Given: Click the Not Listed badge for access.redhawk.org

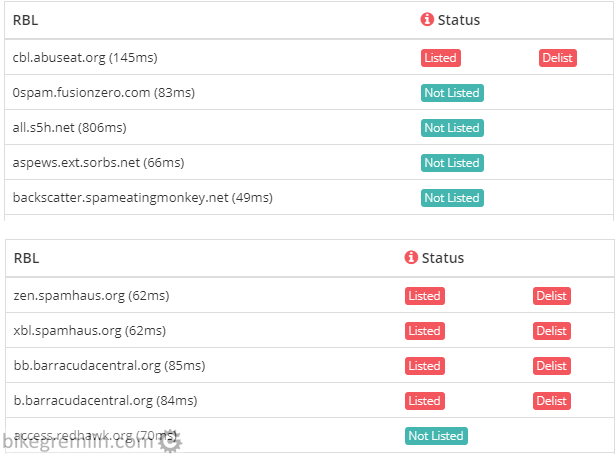Looking at the screenshot, I should coord(436,436).
